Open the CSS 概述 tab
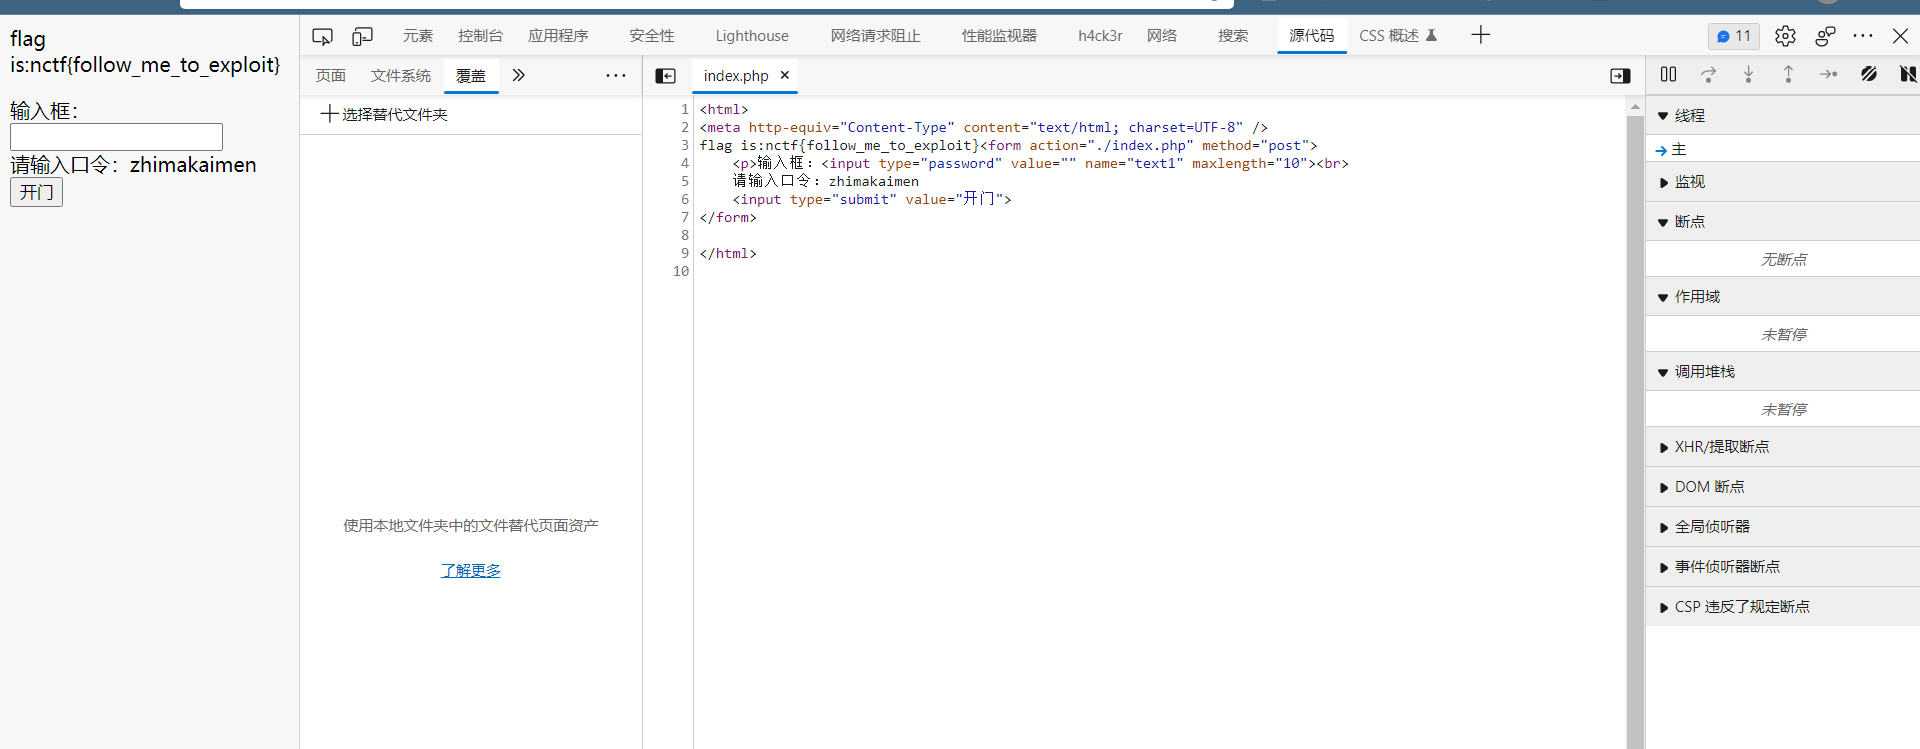The image size is (1920, 749). tap(1398, 36)
